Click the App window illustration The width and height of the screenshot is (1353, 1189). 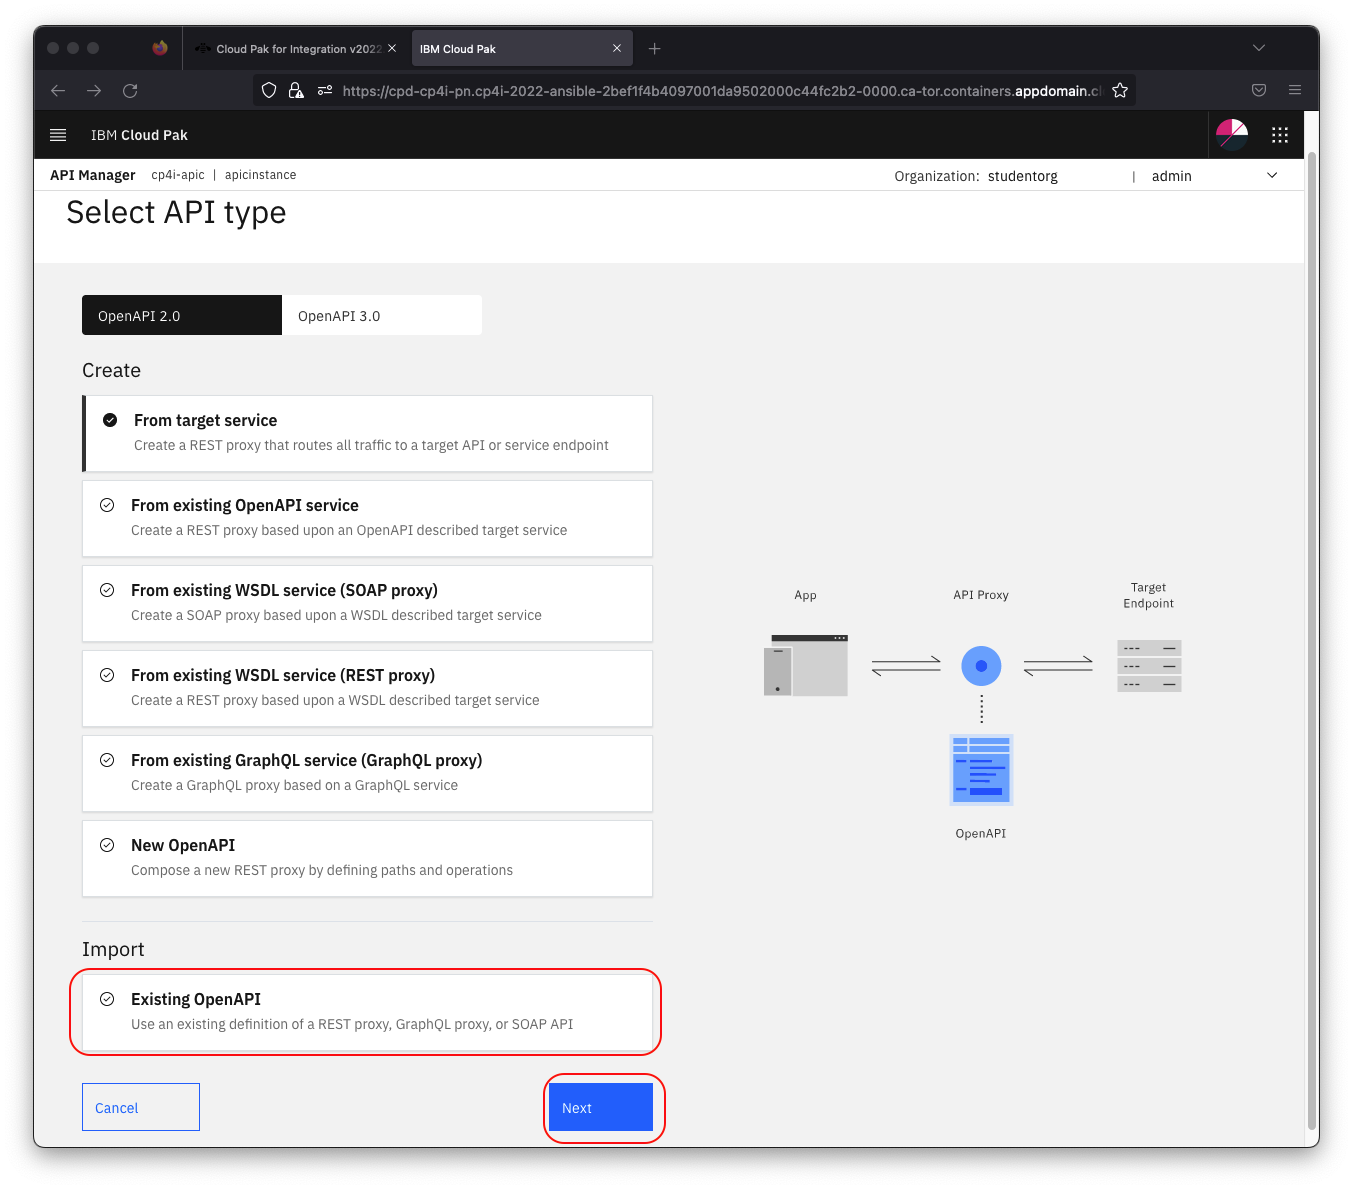(x=806, y=665)
